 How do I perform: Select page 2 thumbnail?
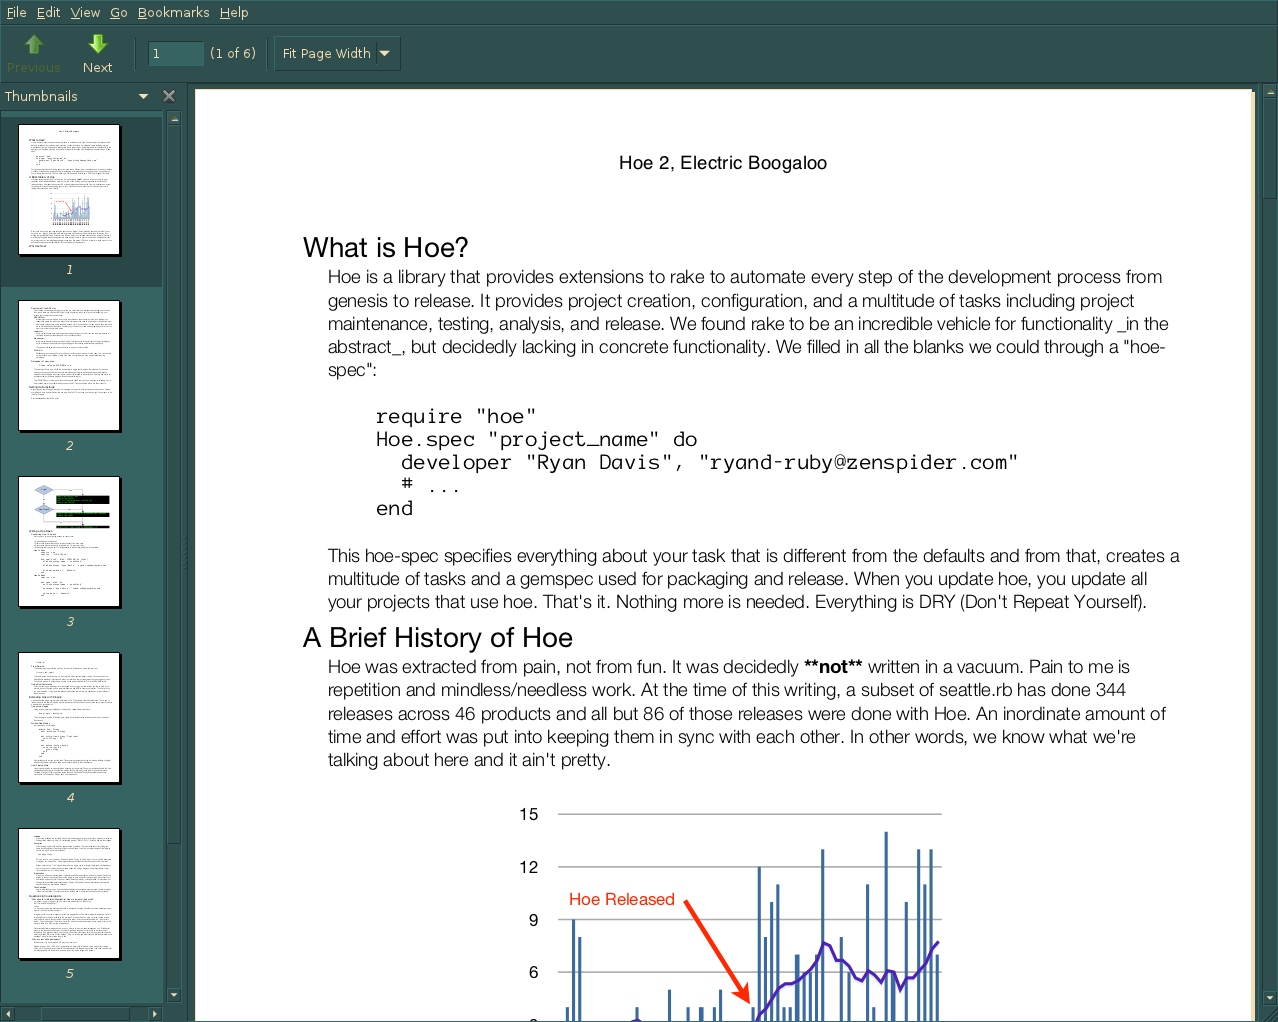(x=69, y=366)
